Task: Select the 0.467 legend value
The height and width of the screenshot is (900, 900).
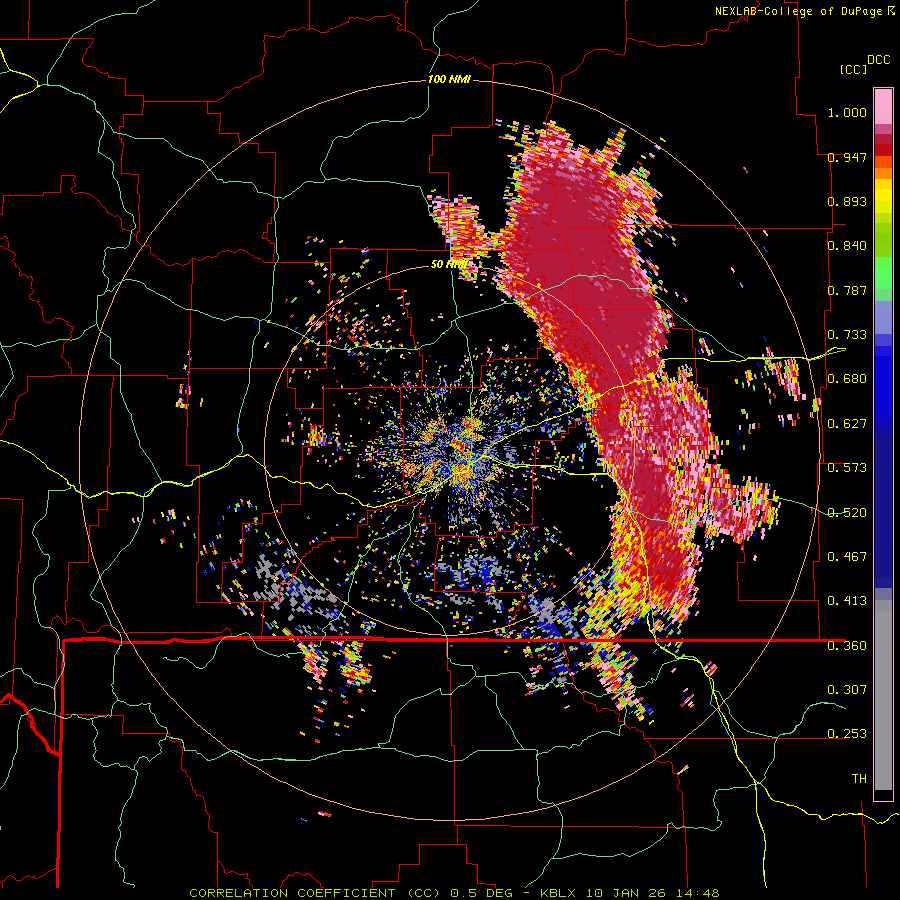Action: pyautogui.click(x=847, y=557)
